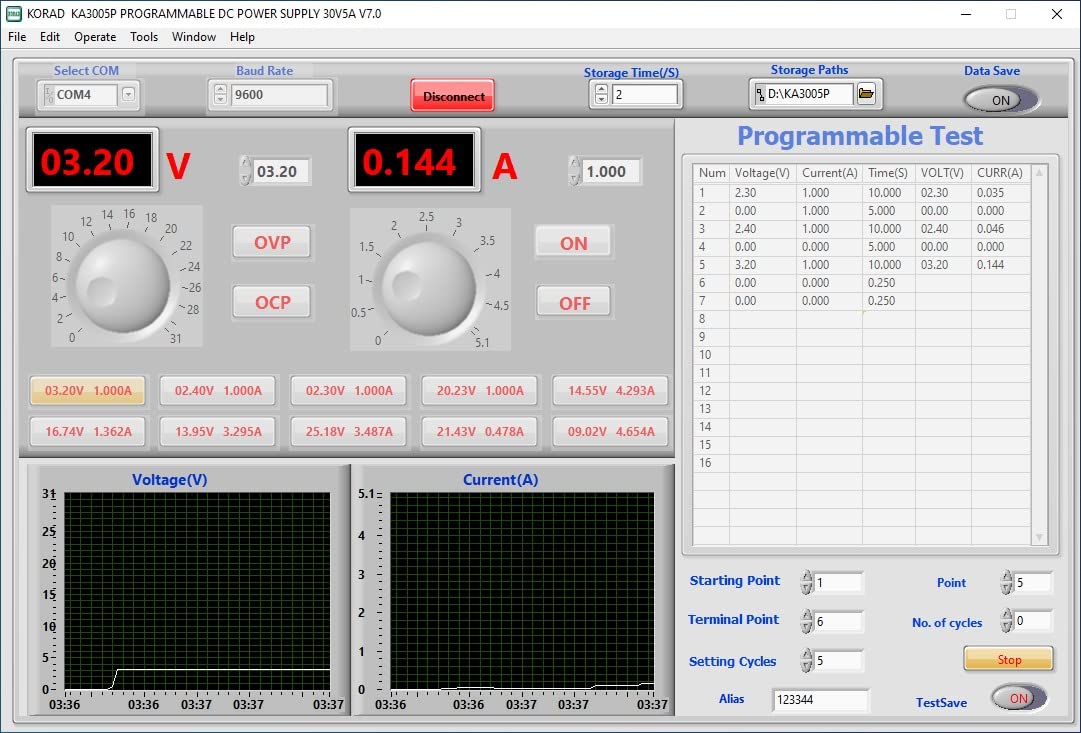
Task: Click the Baud Rate stepper arrows
Action: tap(220, 94)
